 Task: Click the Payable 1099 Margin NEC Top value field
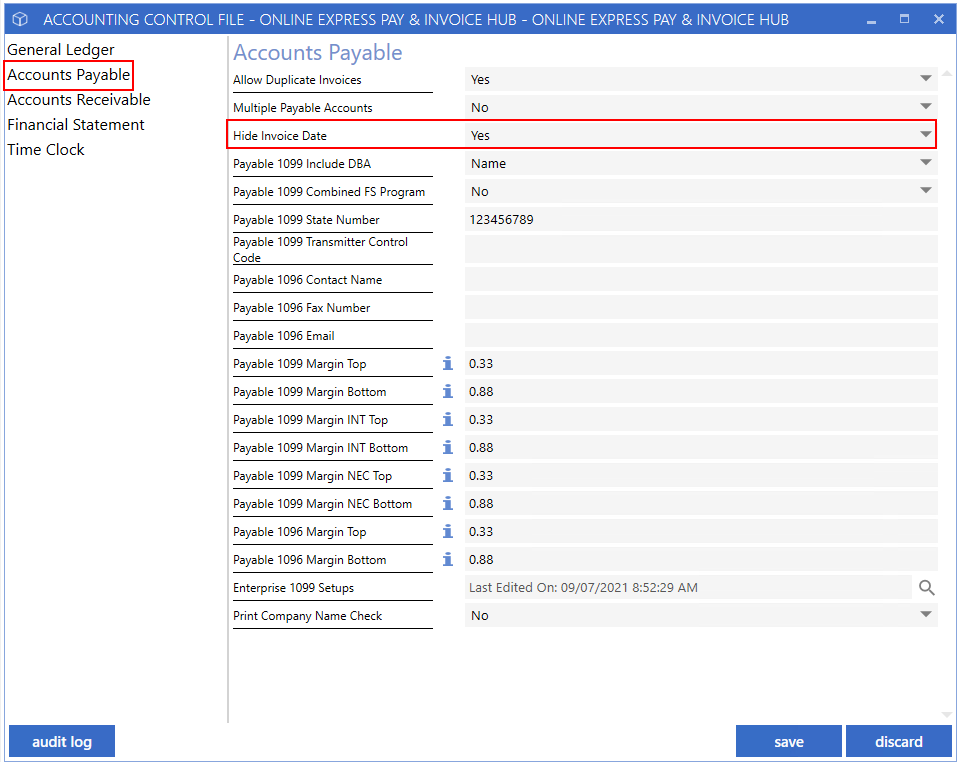pyautogui.click(x=701, y=476)
